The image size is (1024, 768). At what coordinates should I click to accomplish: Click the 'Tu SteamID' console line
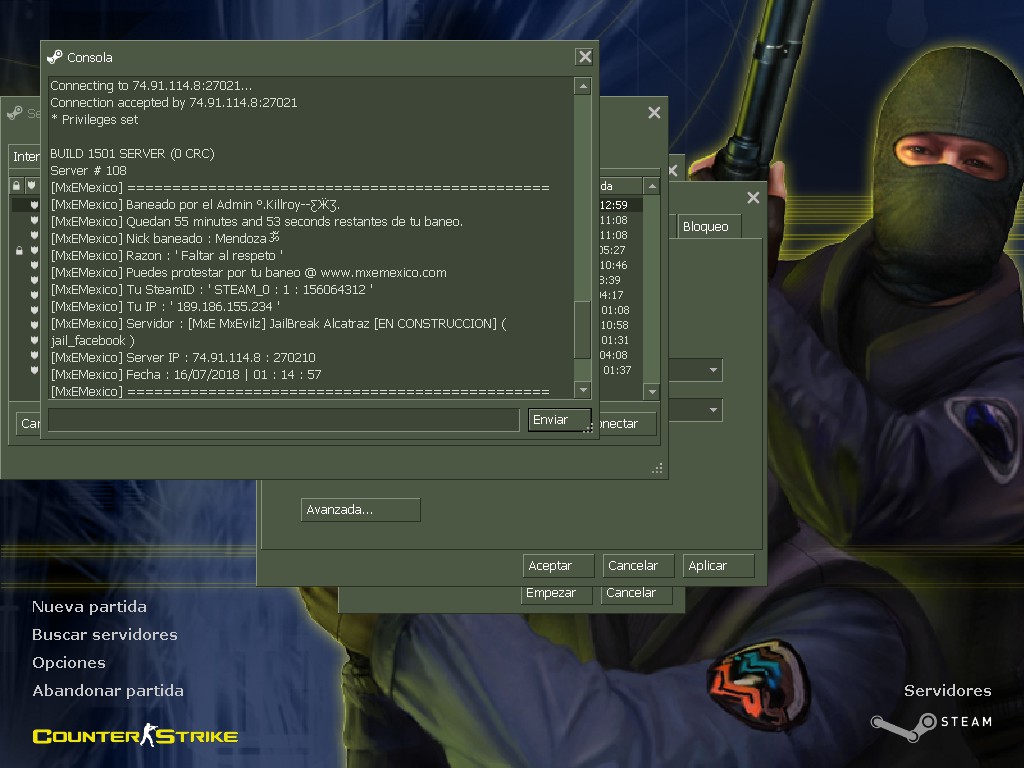212,290
